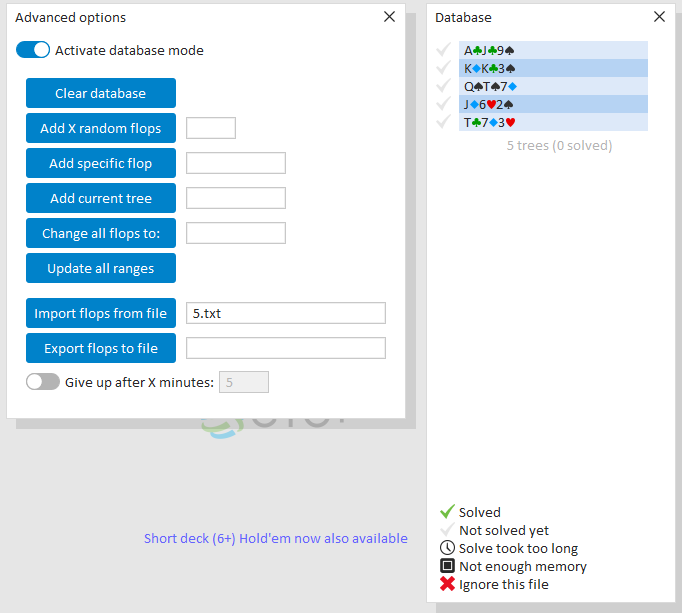Enable the Give up after X minutes switch

click(x=43, y=382)
